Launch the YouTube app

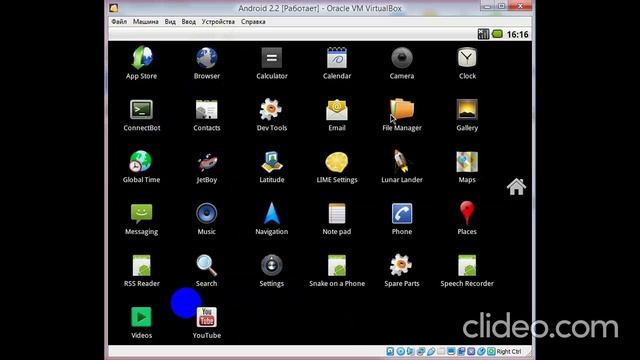(x=207, y=322)
